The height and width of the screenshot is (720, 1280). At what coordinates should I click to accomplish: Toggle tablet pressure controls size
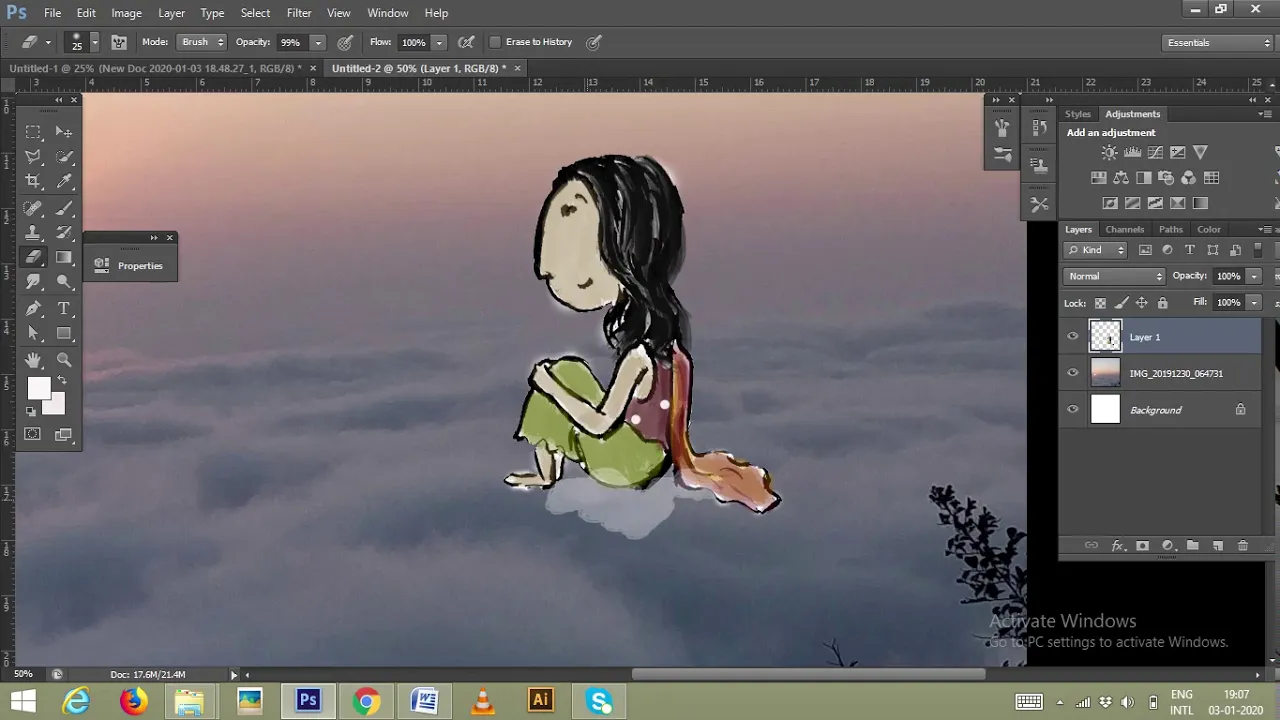[x=593, y=42]
